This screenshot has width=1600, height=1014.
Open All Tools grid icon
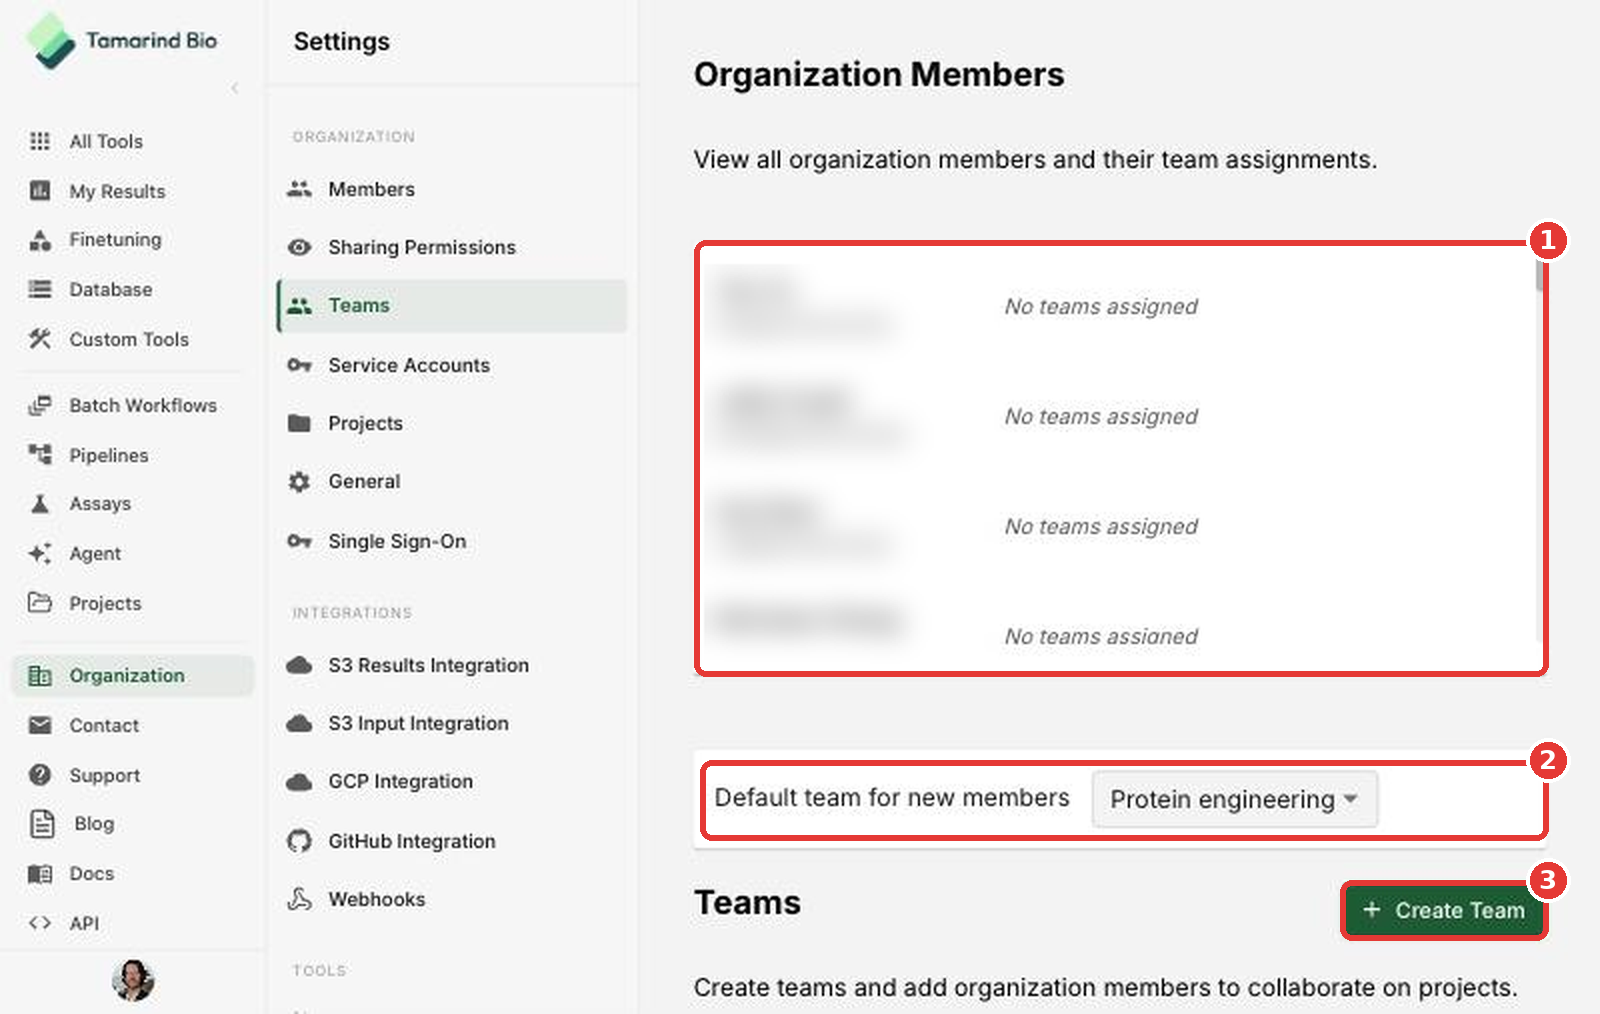40,141
